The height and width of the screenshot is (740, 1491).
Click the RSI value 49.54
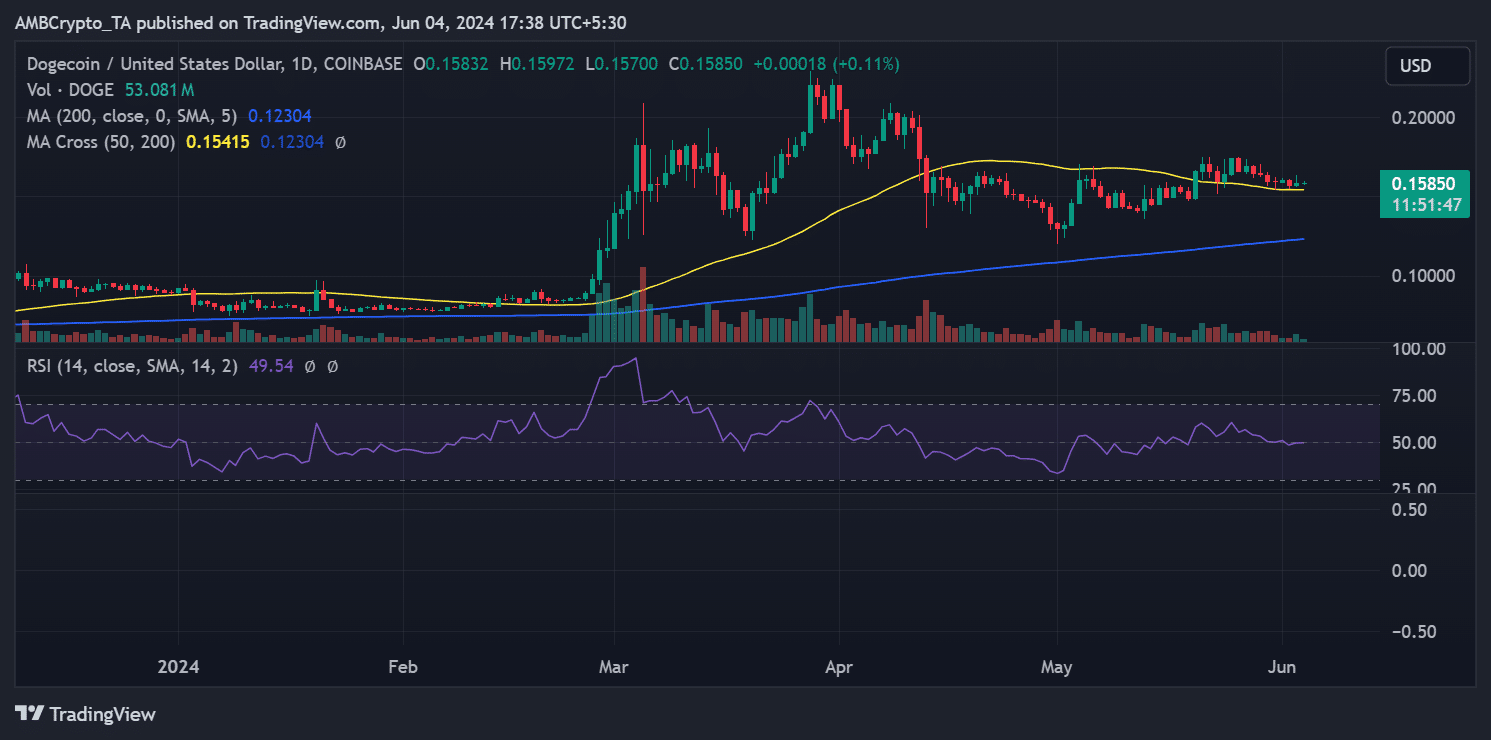point(270,367)
